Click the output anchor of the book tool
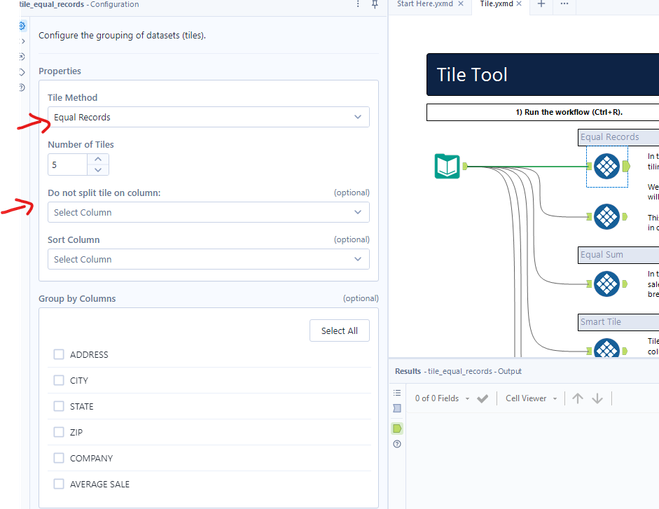 click(x=465, y=166)
